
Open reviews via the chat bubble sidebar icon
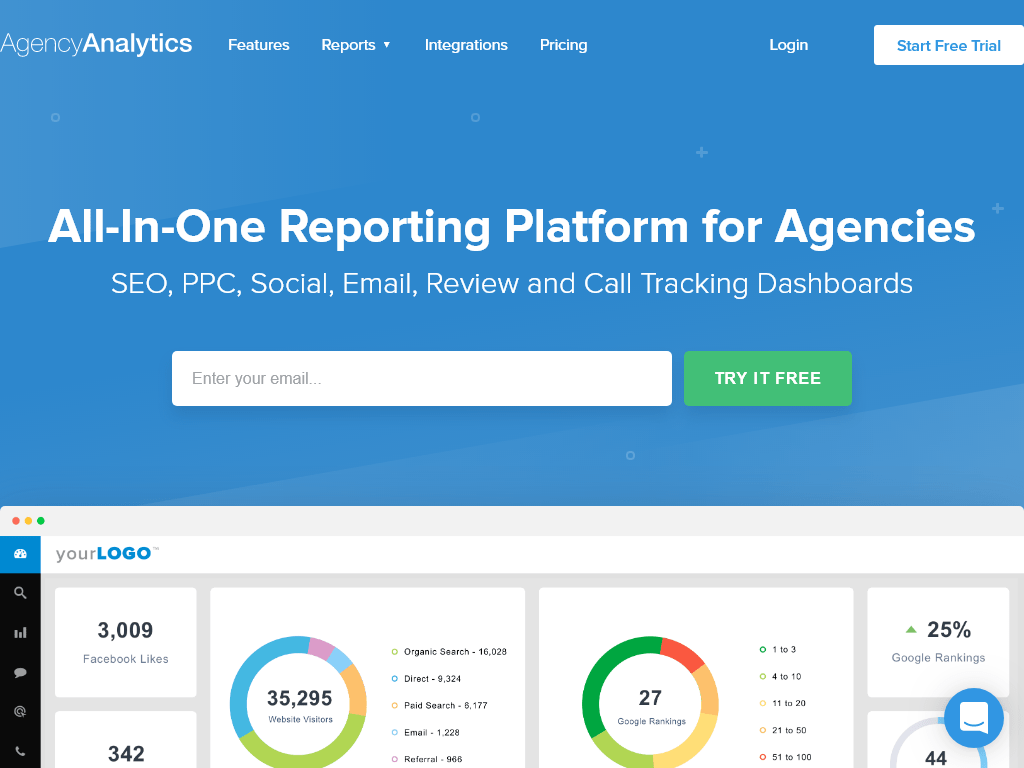tap(20, 672)
